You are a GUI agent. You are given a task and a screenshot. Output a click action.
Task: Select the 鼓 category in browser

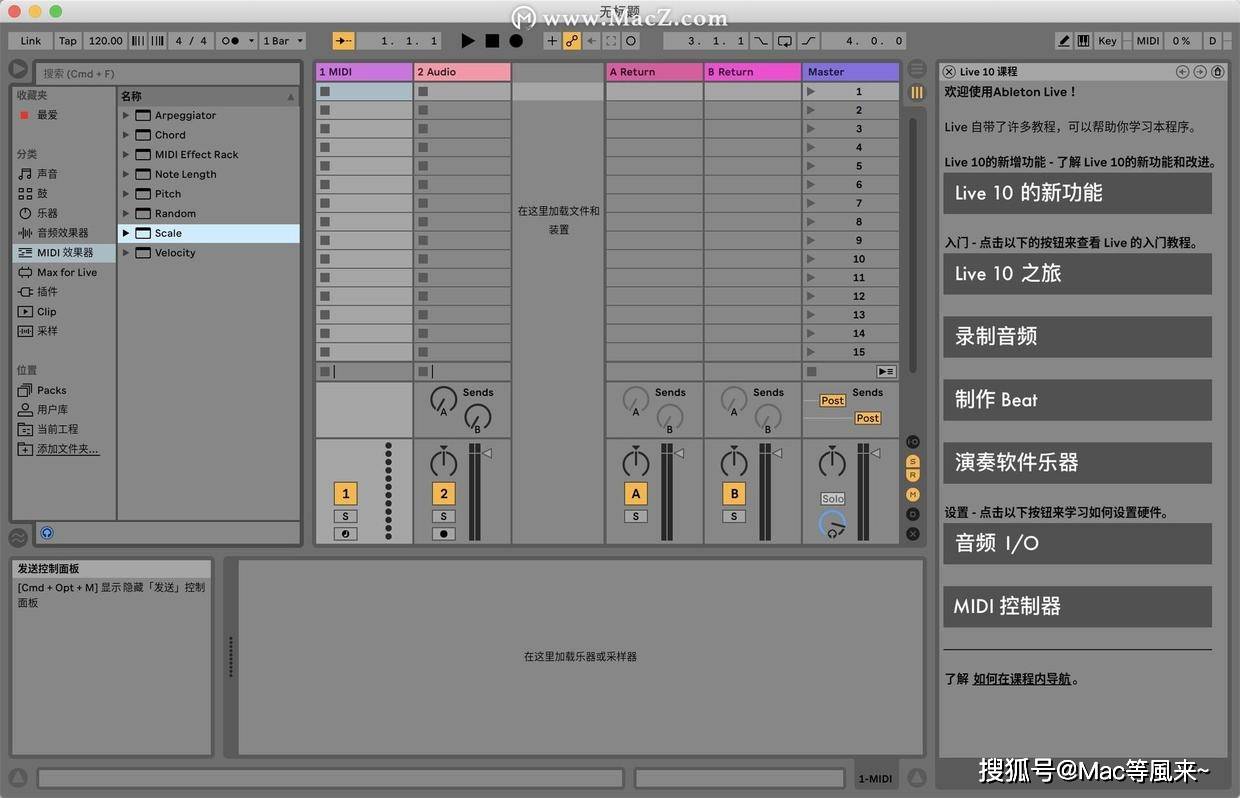pos(42,193)
